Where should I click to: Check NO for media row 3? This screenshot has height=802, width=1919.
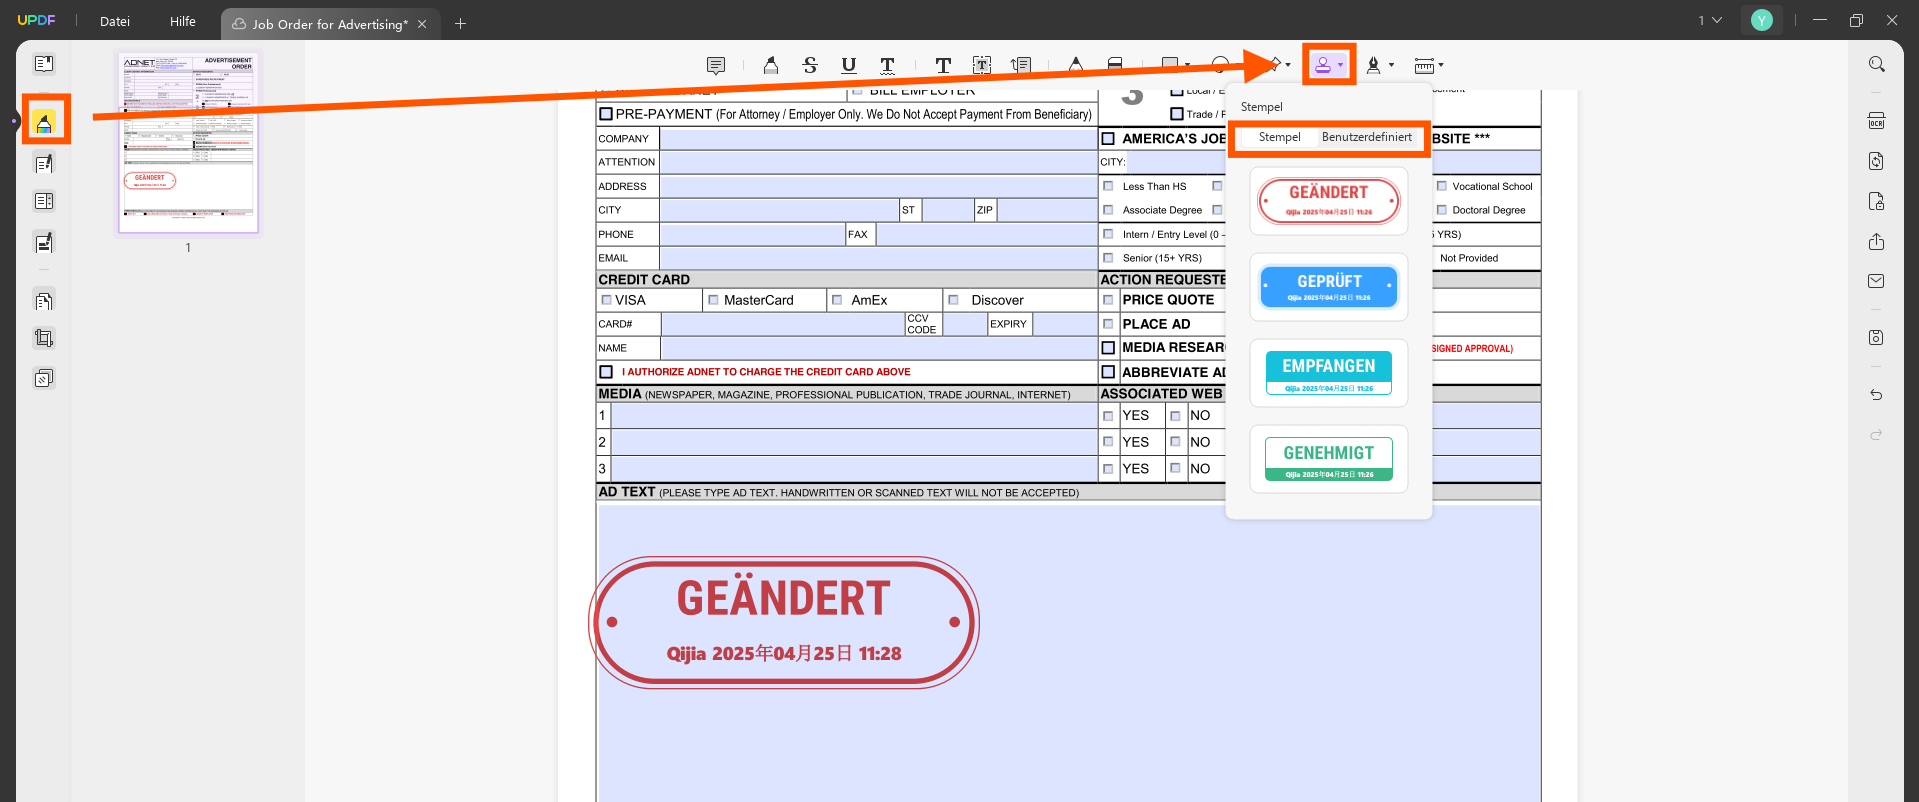[1176, 468]
